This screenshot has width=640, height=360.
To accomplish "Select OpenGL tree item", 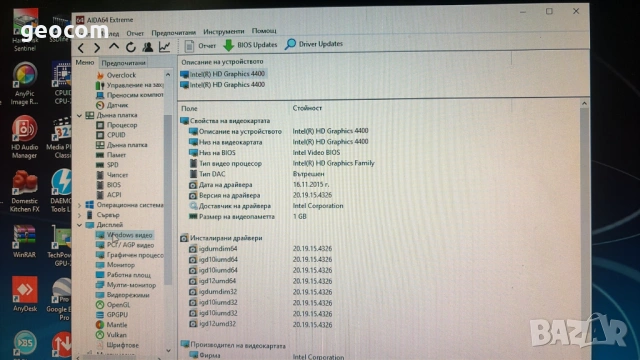I will (x=113, y=305).
